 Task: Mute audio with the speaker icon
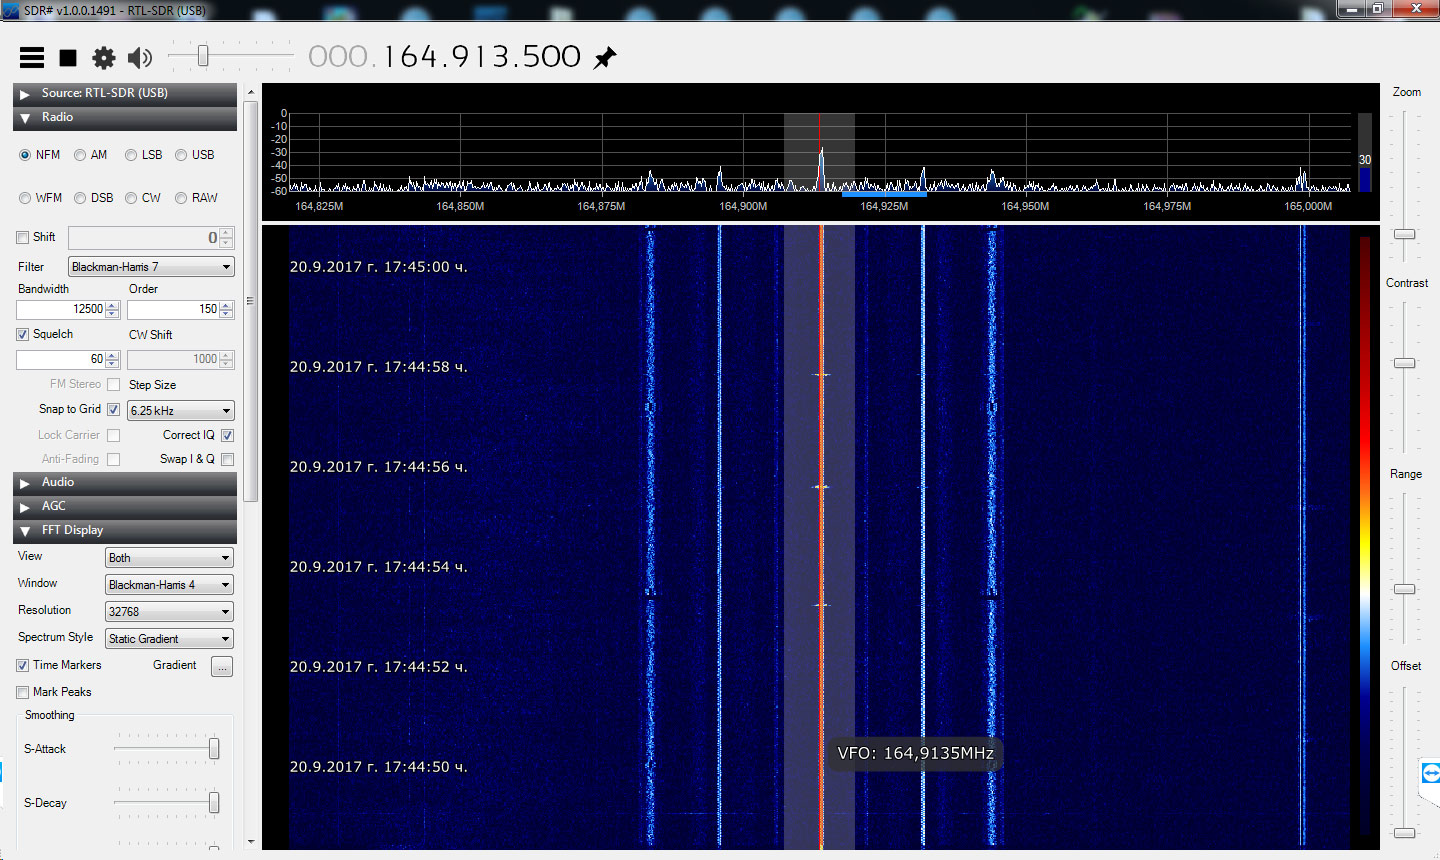tap(140, 58)
